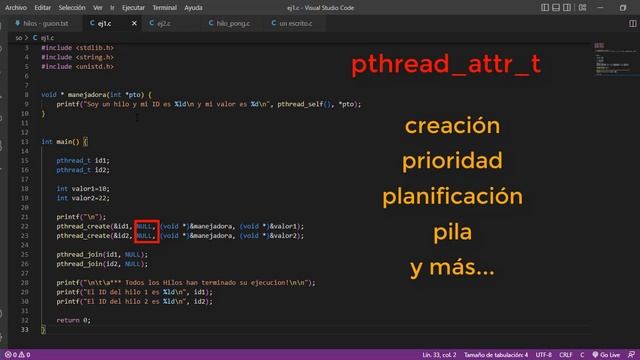Viewport: 640px width, 360px height.
Task: Click 'pthread_join(id1, NULL);' line
Action: [102, 254]
